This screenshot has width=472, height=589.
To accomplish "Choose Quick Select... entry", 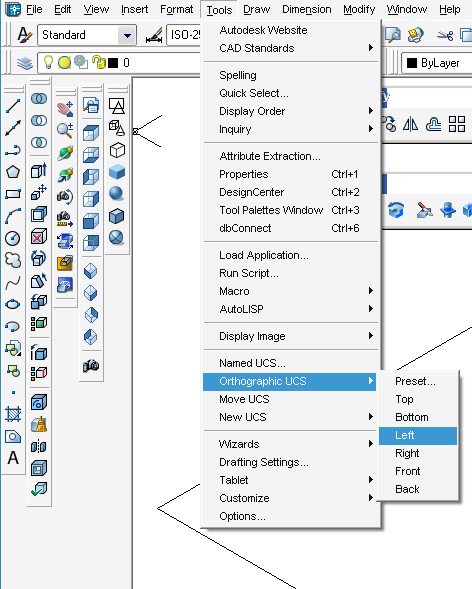I will (290, 93).
